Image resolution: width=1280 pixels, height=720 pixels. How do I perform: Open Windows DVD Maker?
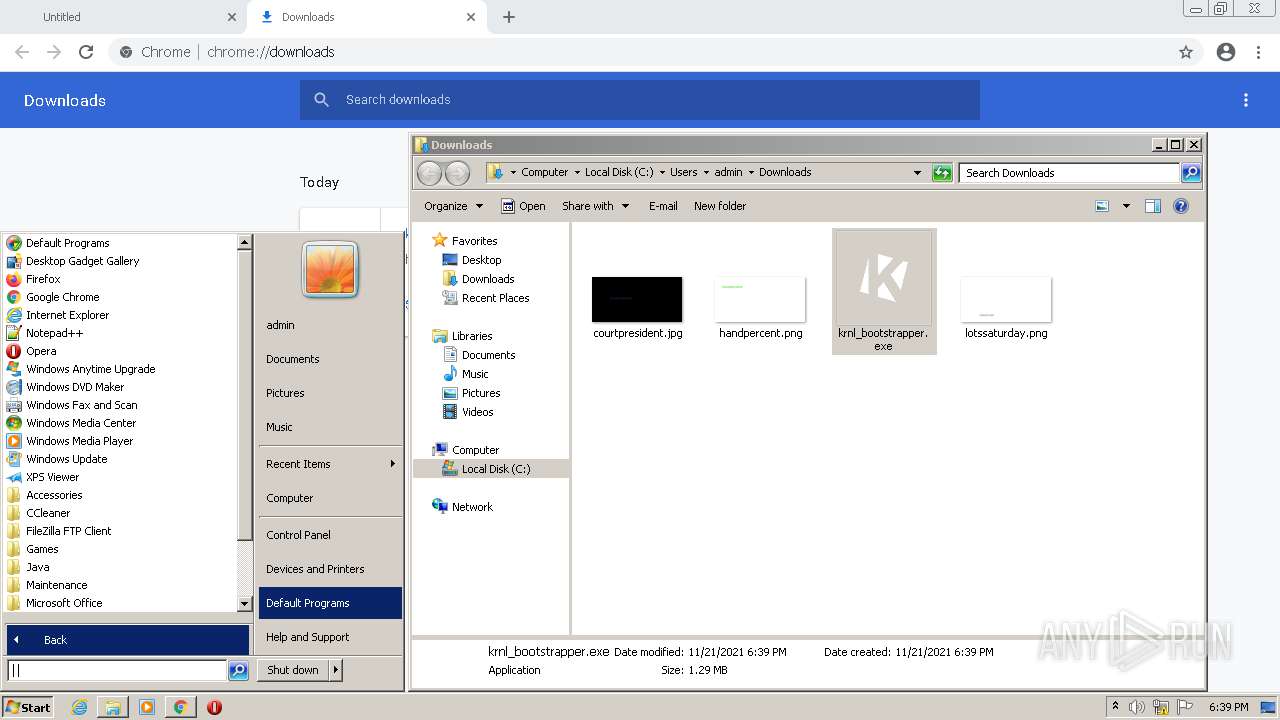pyautogui.click(x=75, y=387)
